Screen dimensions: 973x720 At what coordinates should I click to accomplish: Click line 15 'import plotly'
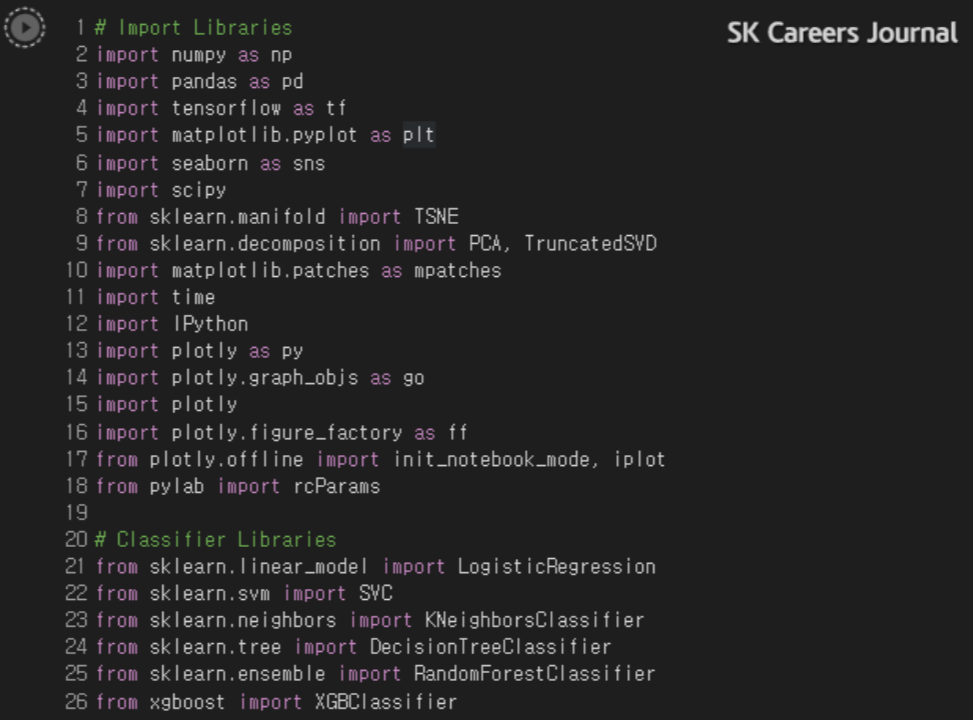tap(167, 404)
